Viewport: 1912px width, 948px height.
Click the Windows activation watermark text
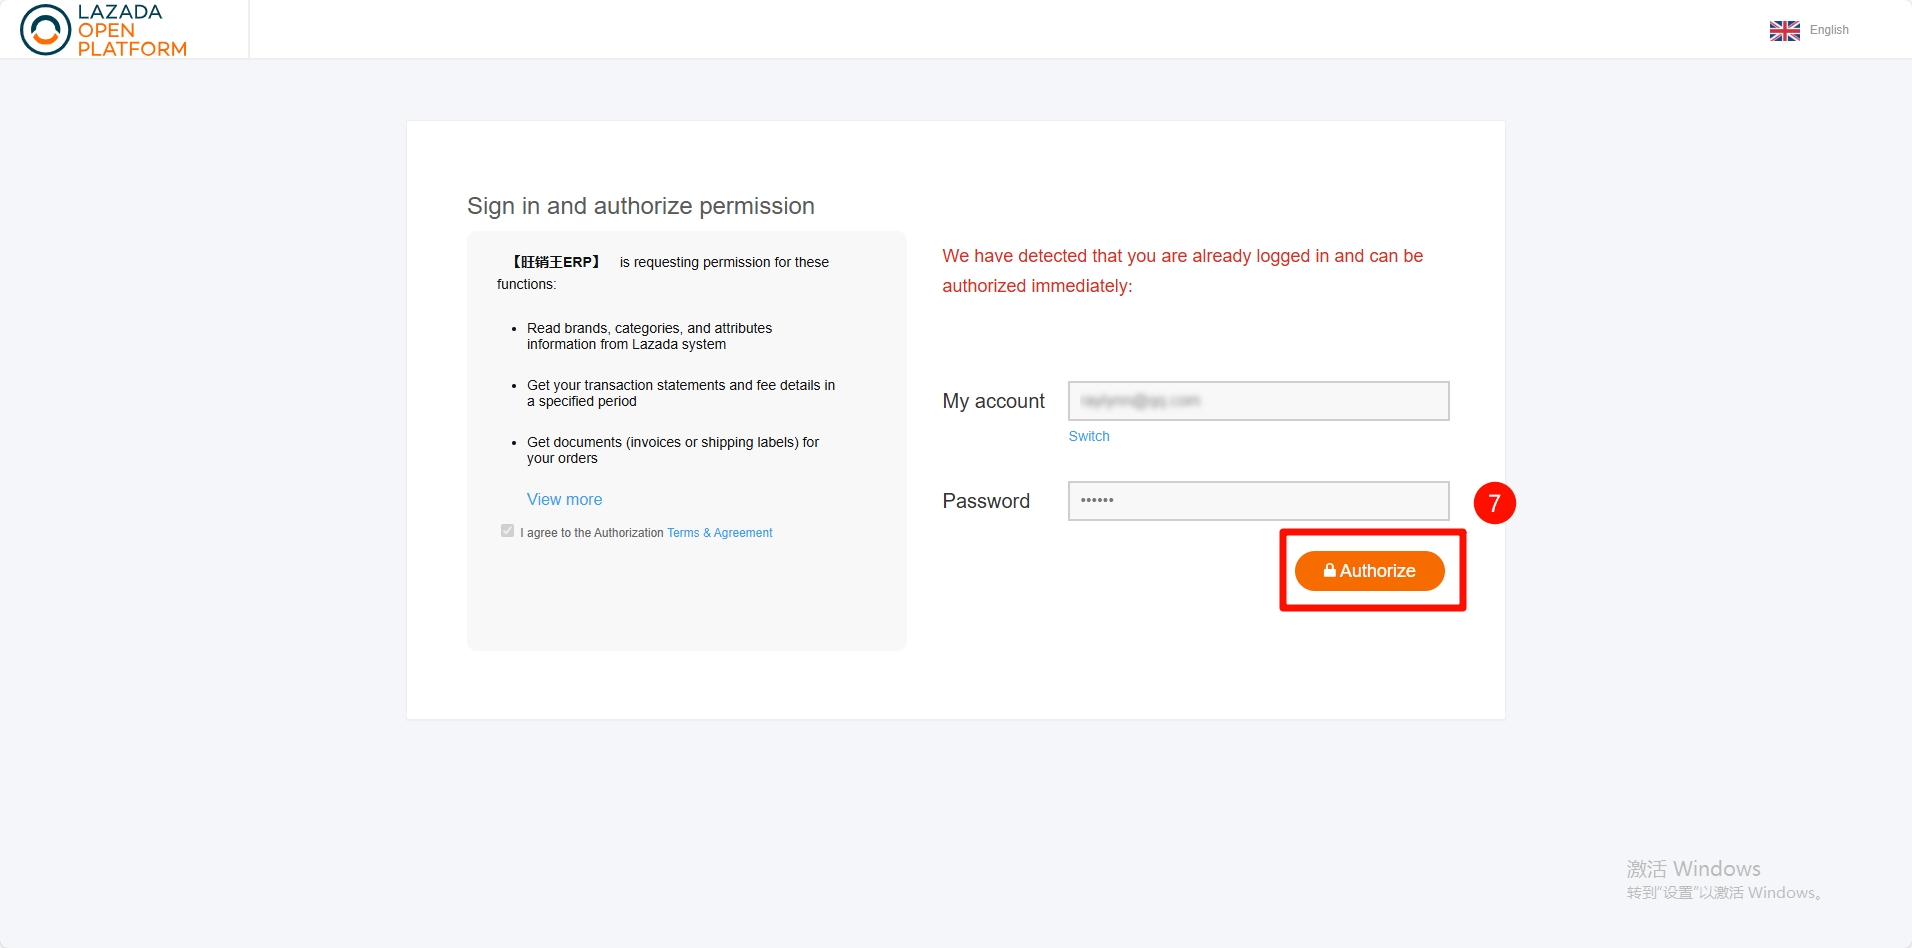1723,880
